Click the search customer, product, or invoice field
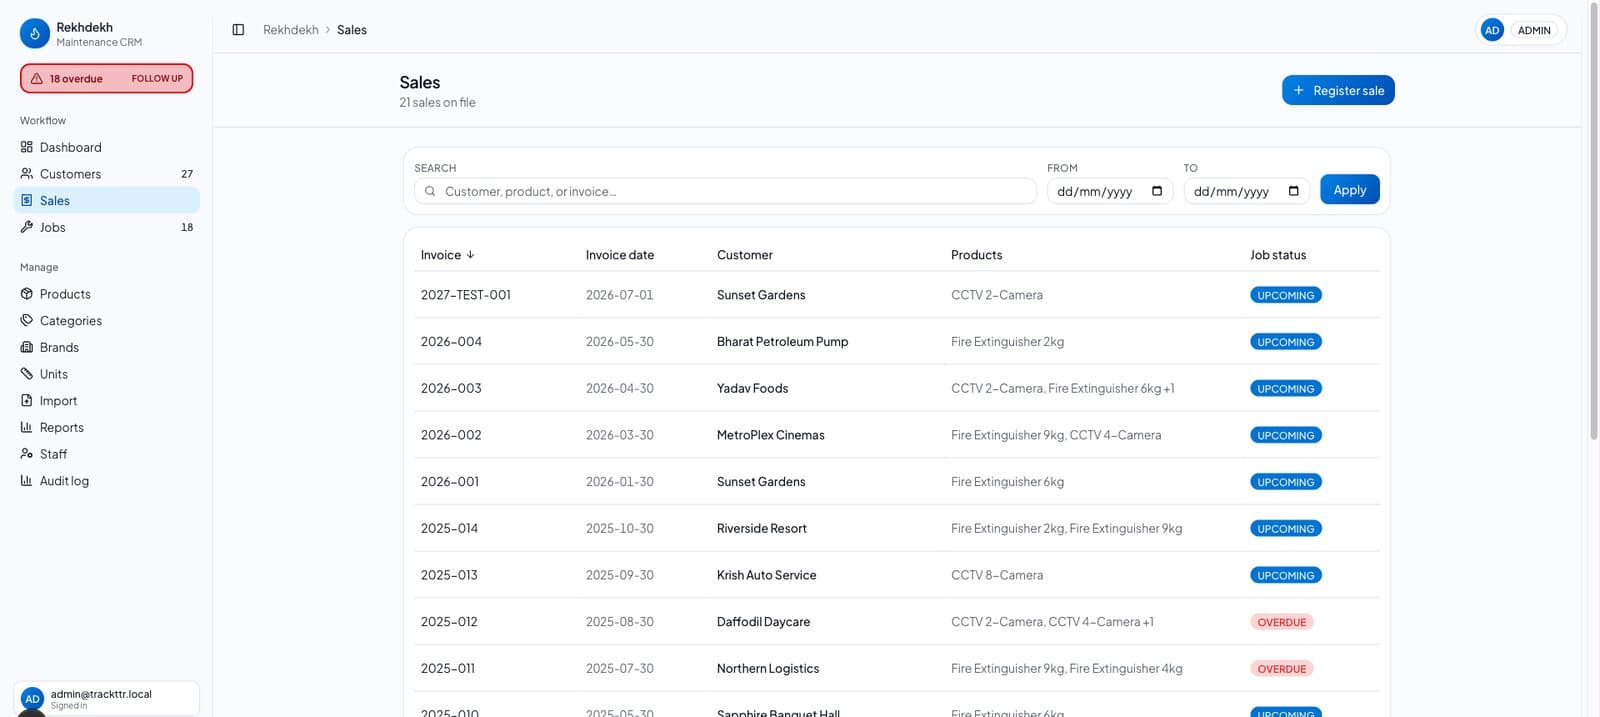The image size is (1600, 717). [725, 191]
